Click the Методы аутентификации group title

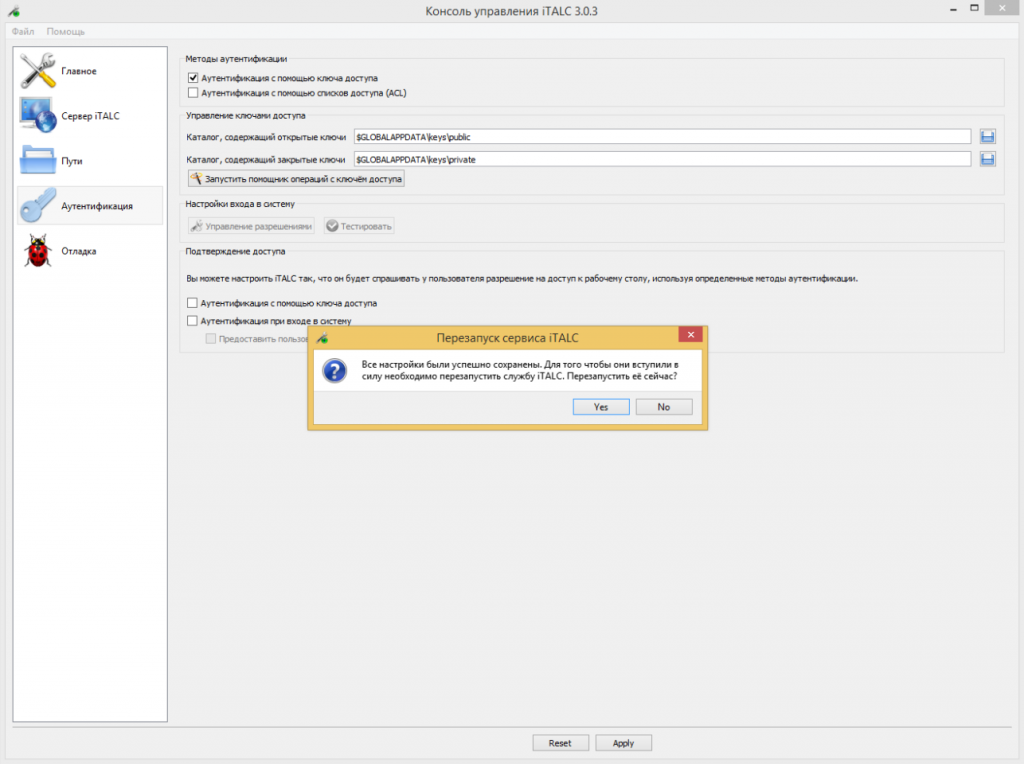click(236, 59)
